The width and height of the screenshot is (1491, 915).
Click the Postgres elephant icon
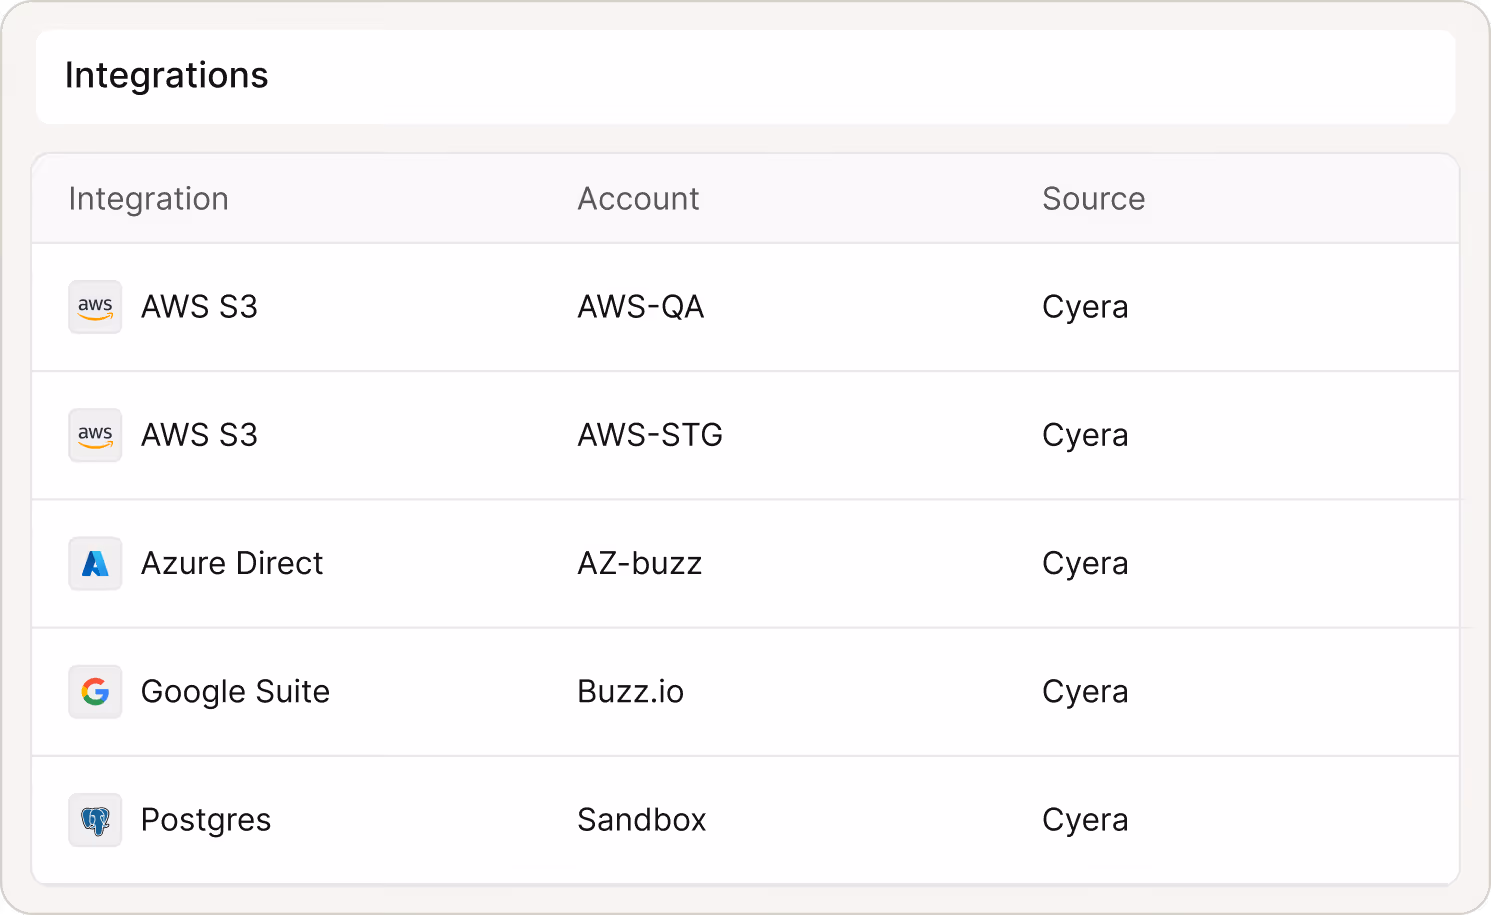(x=95, y=819)
